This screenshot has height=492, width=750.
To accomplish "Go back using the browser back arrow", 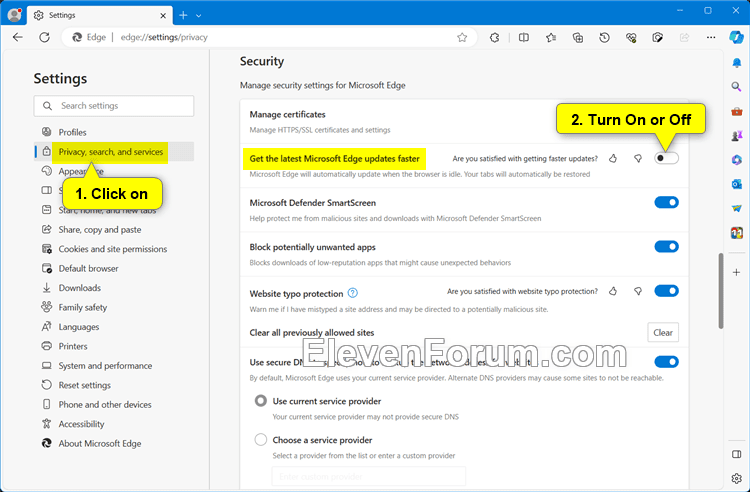I will coord(18,37).
